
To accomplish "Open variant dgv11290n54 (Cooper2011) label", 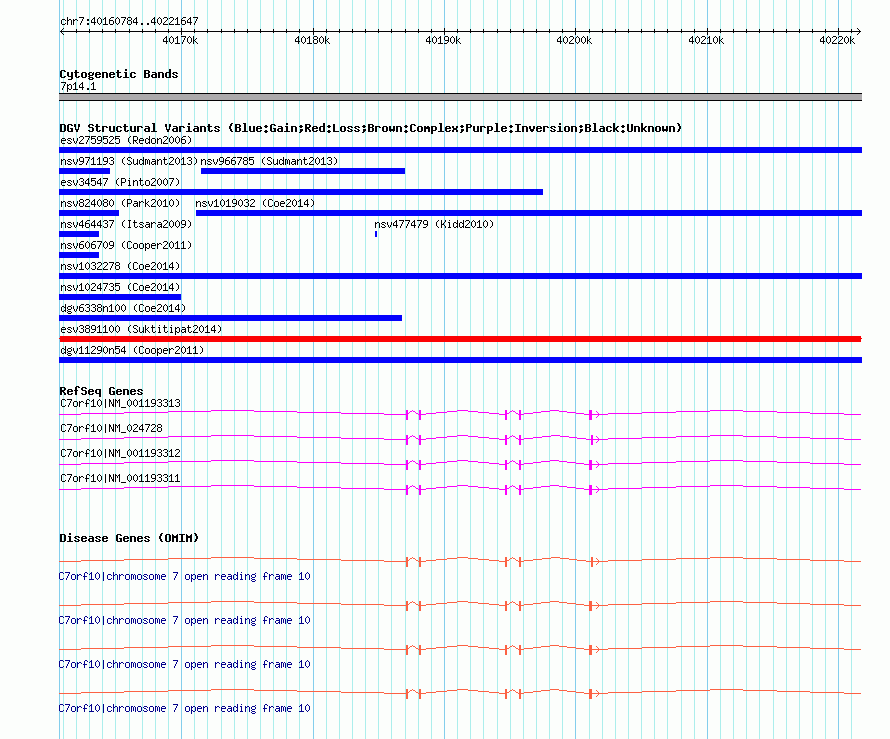I will (132, 350).
